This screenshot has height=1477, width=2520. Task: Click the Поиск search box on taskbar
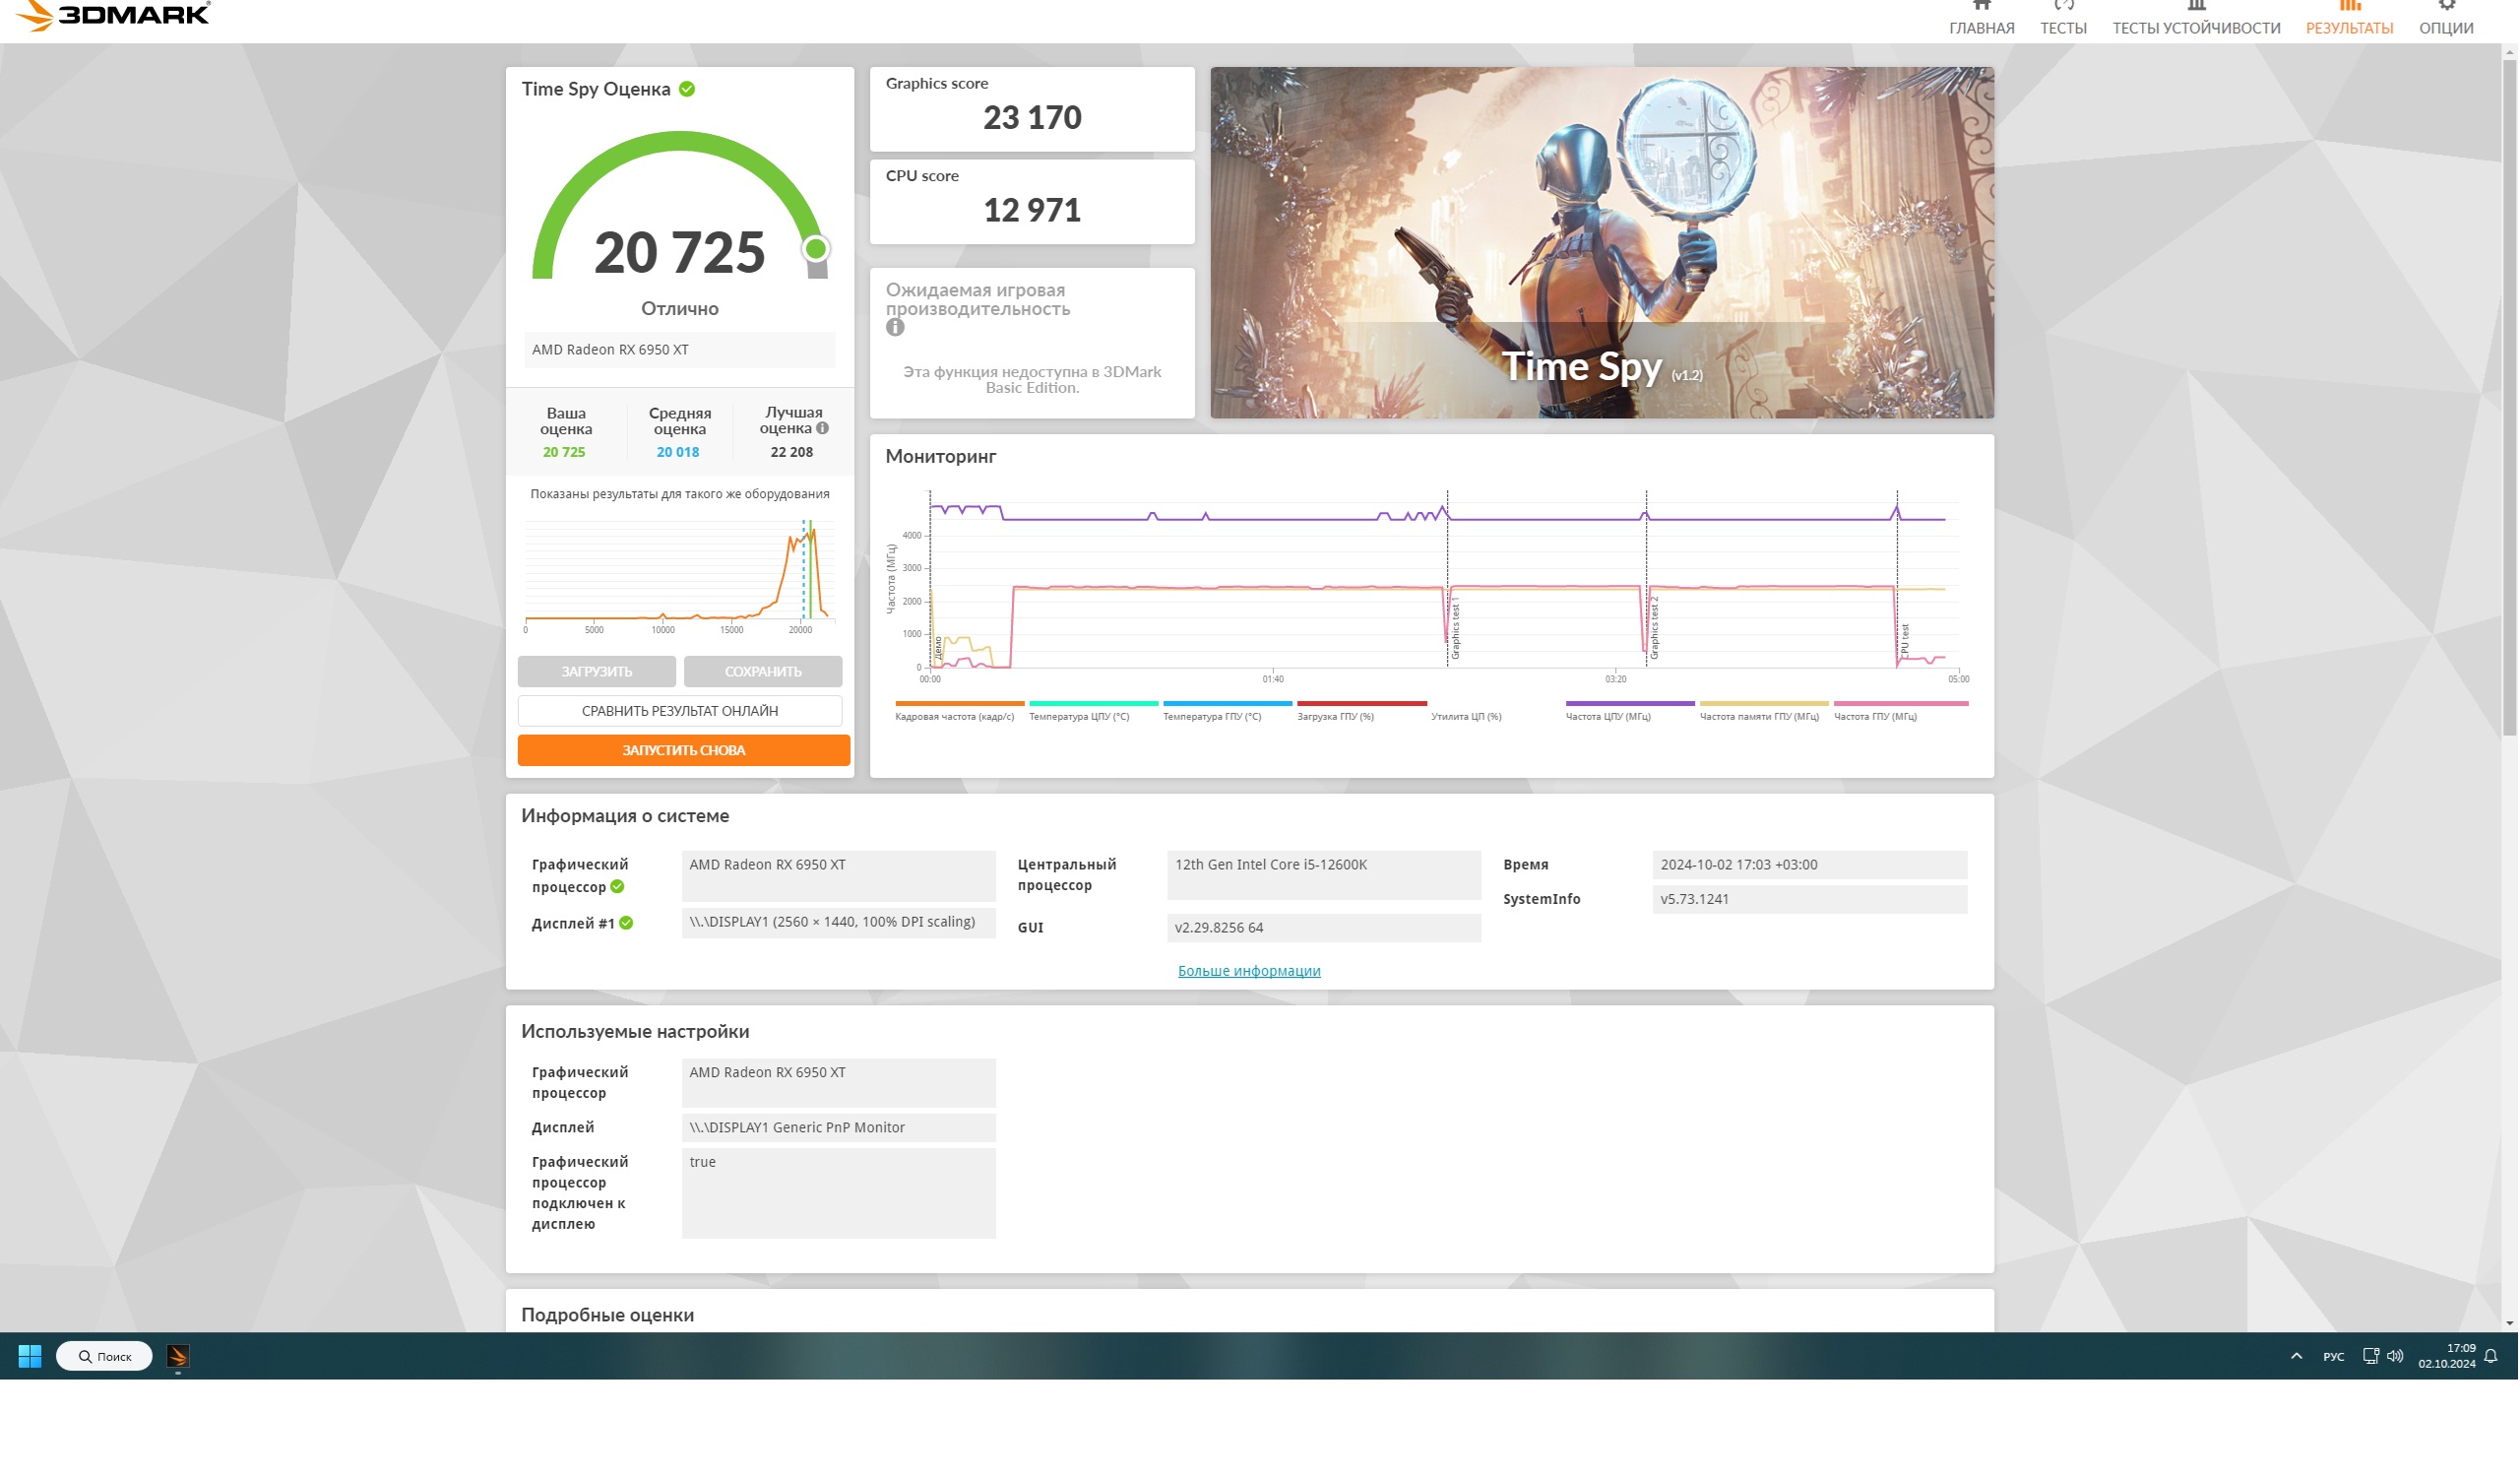[105, 1357]
